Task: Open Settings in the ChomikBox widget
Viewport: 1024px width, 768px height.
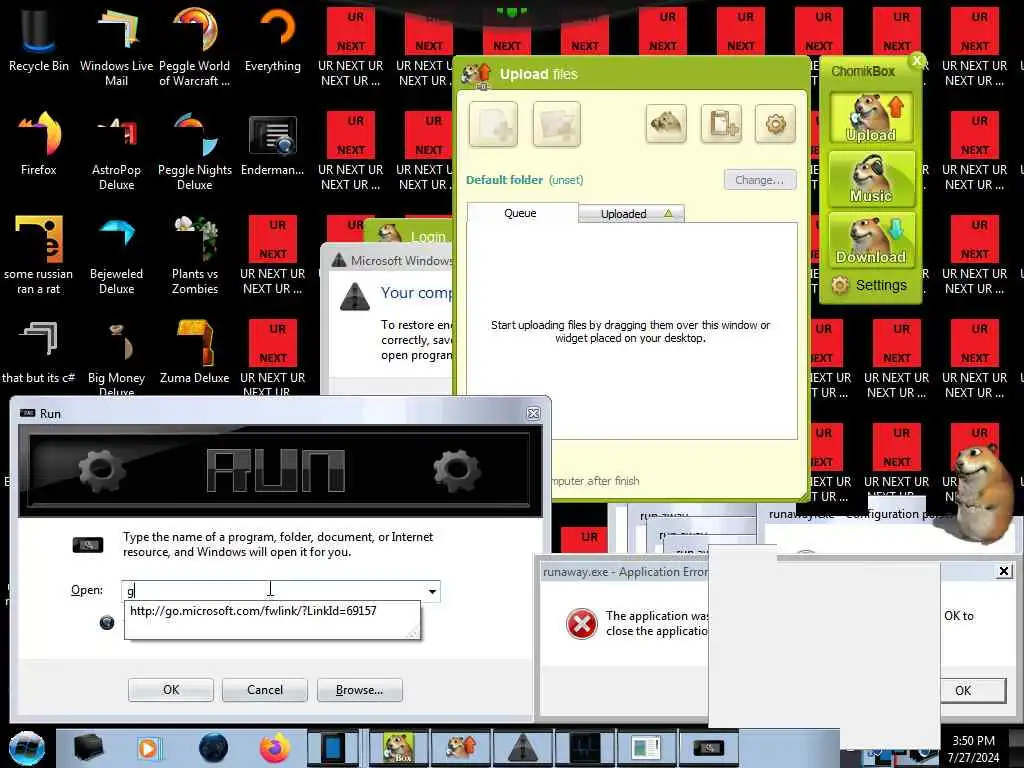Action: point(870,285)
